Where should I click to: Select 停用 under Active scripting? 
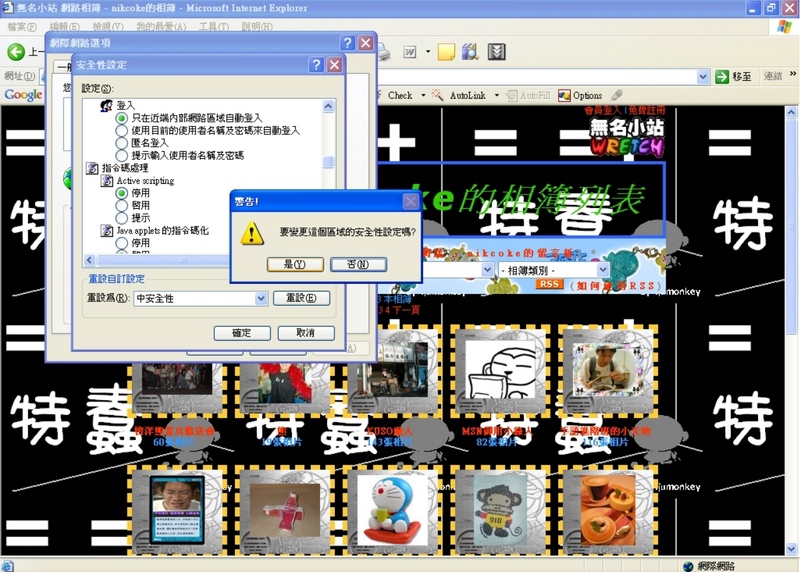click(121, 193)
